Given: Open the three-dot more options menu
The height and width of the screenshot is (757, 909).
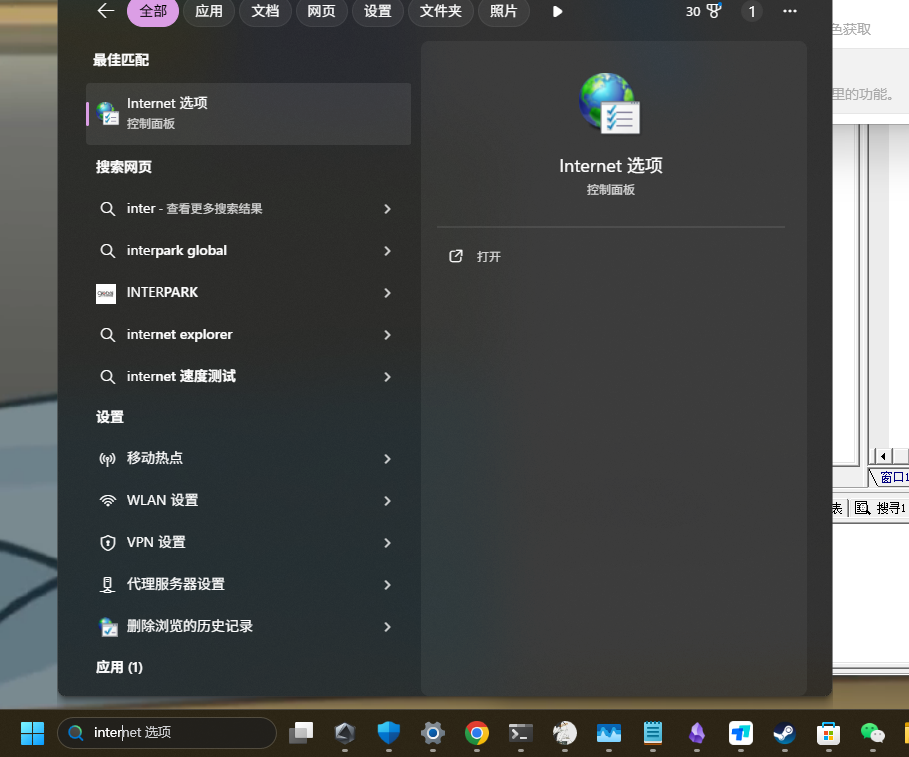Looking at the screenshot, I should coord(790,11).
